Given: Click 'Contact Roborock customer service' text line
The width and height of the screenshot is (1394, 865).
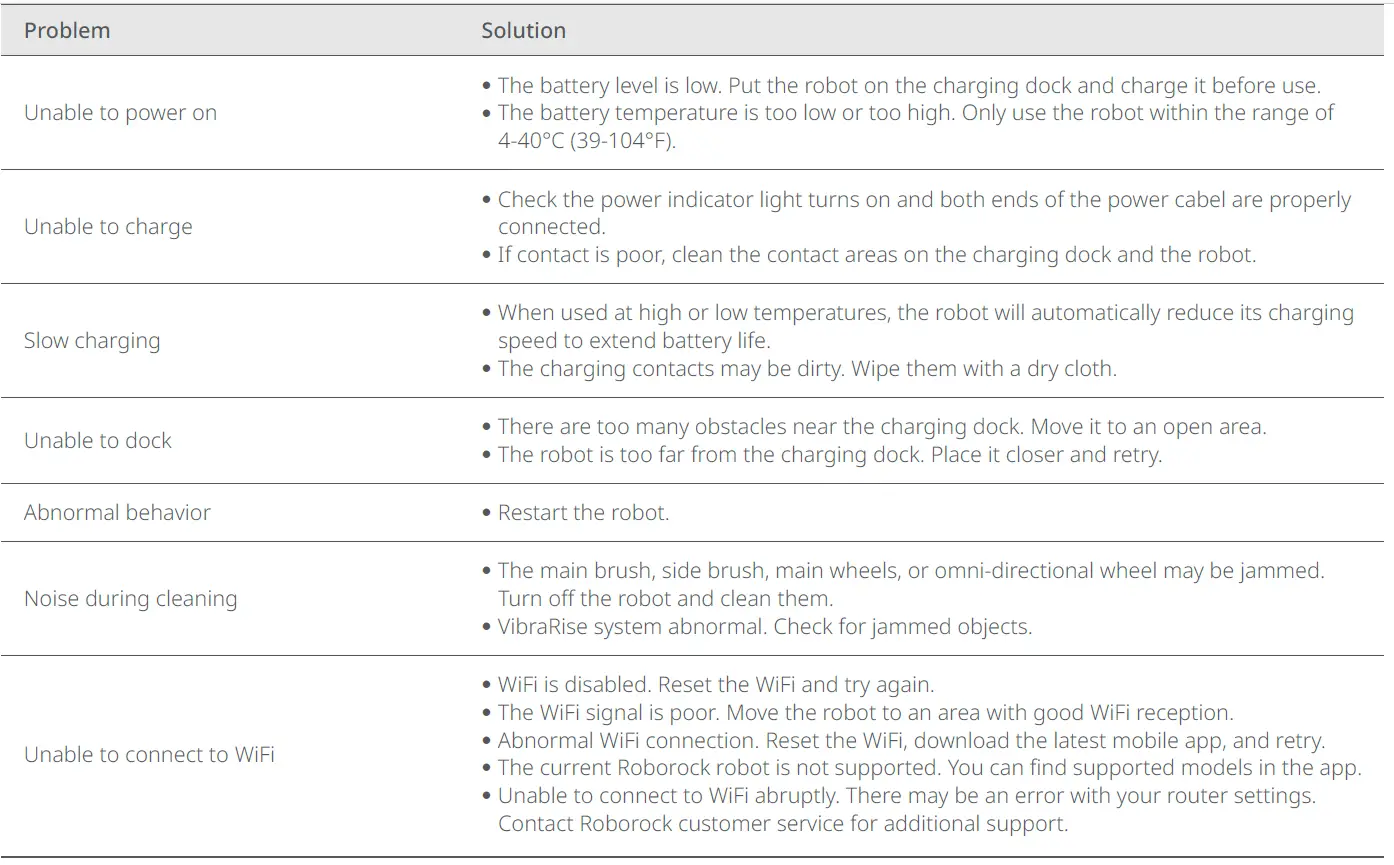Looking at the screenshot, I should [x=783, y=825].
